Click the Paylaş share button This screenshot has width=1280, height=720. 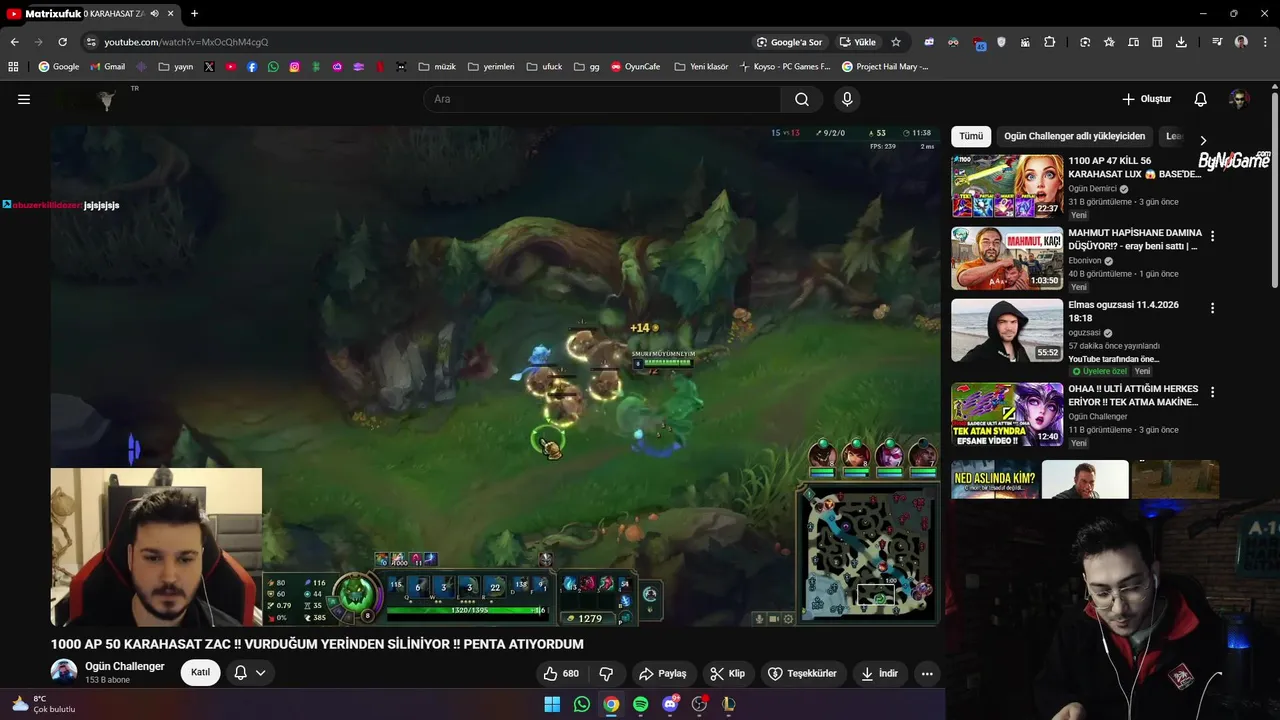point(663,673)
